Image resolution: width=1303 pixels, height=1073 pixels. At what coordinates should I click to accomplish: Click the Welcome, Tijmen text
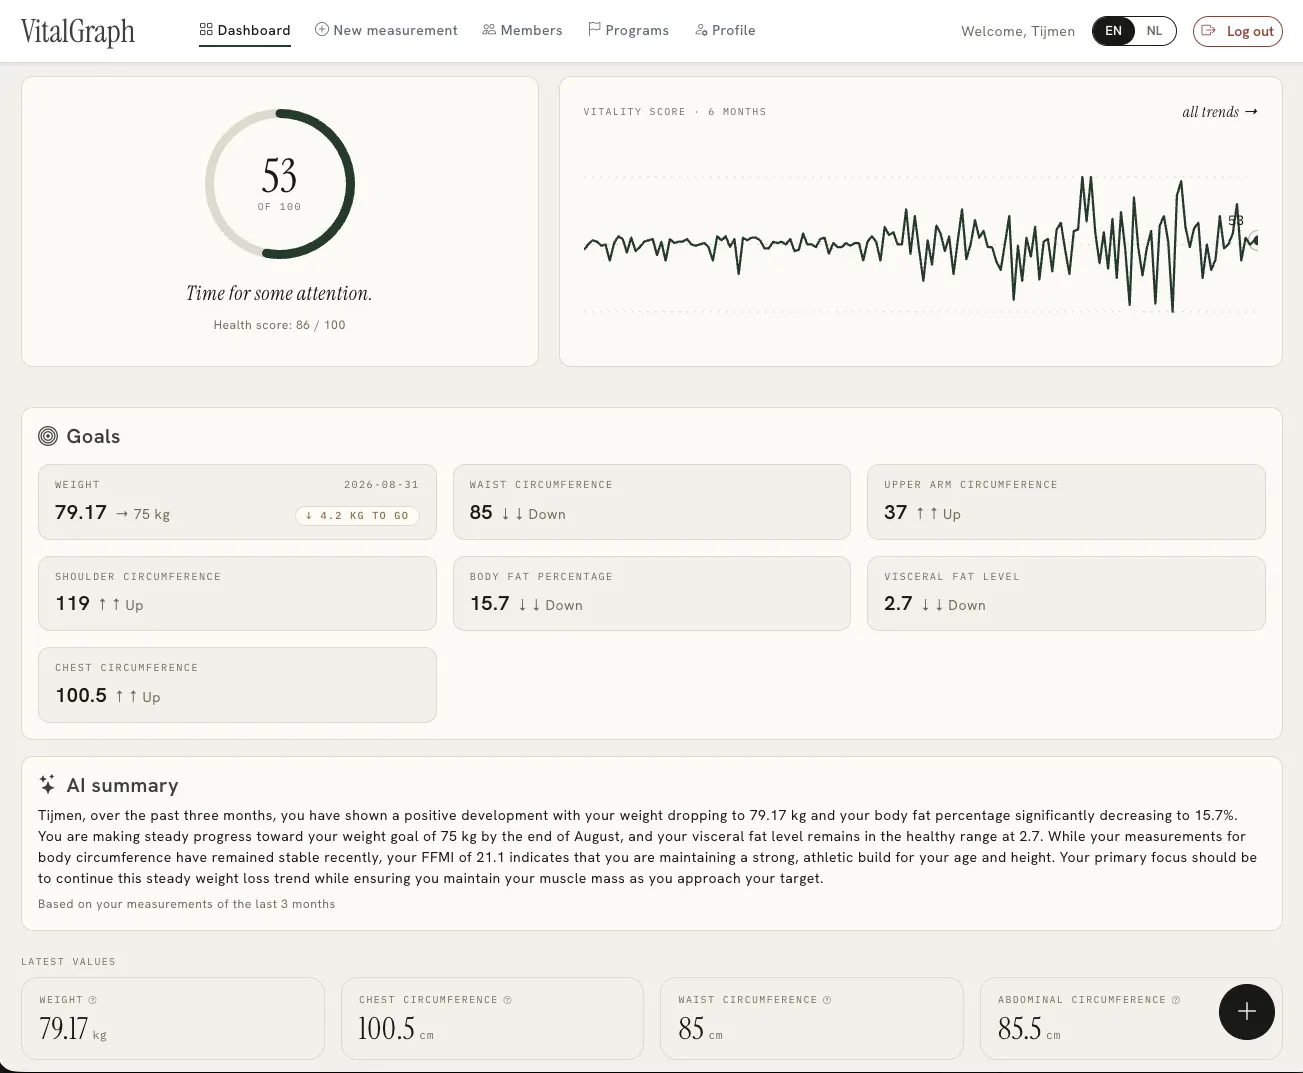point(1018,31)
